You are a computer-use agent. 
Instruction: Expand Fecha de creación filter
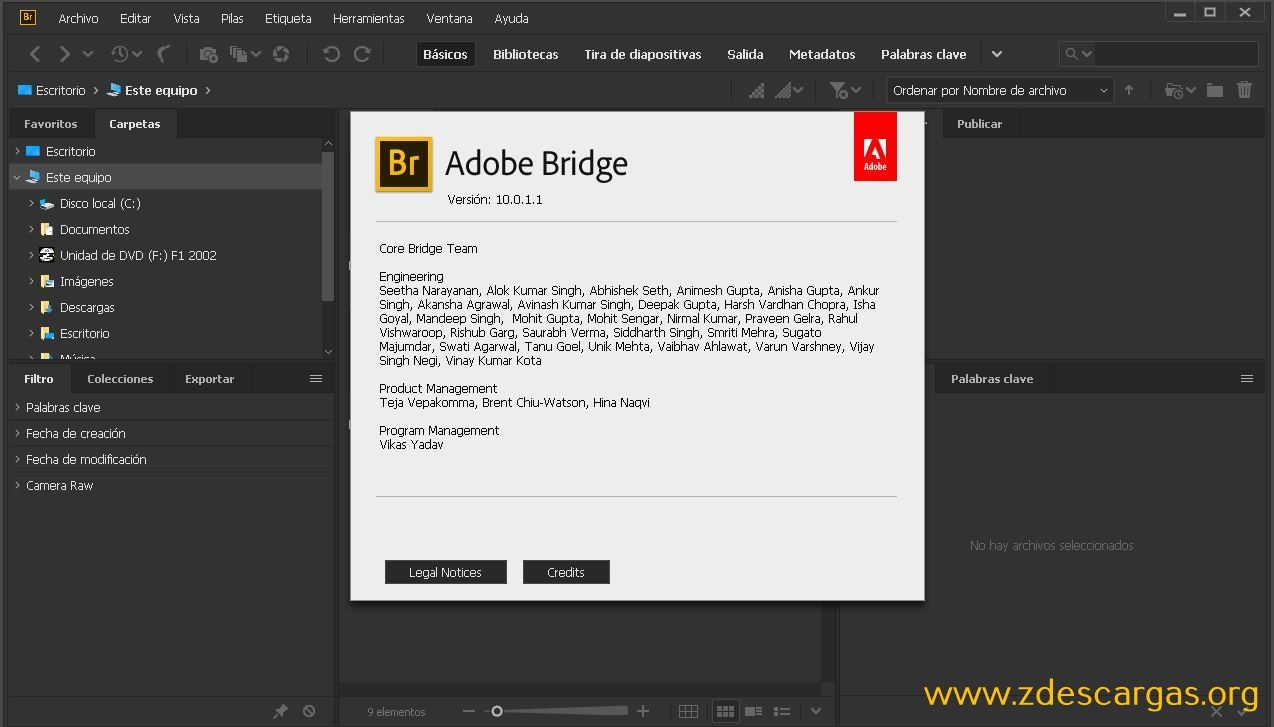[17, 433]
